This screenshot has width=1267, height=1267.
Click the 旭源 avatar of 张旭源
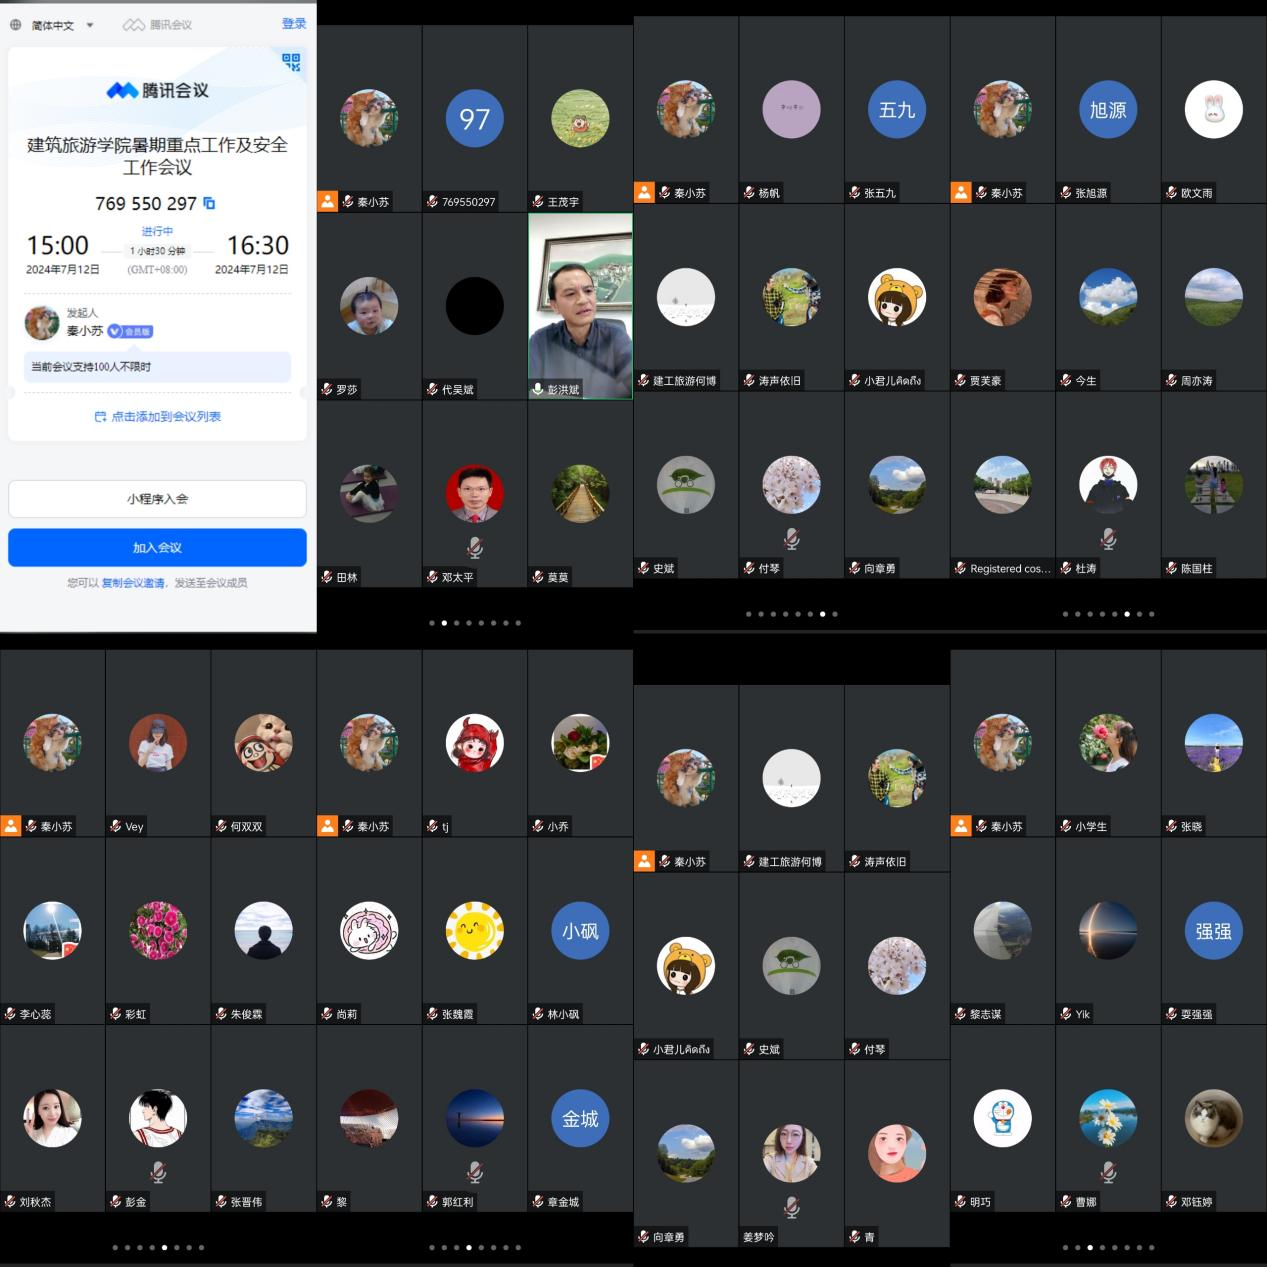click(1107, 110)
